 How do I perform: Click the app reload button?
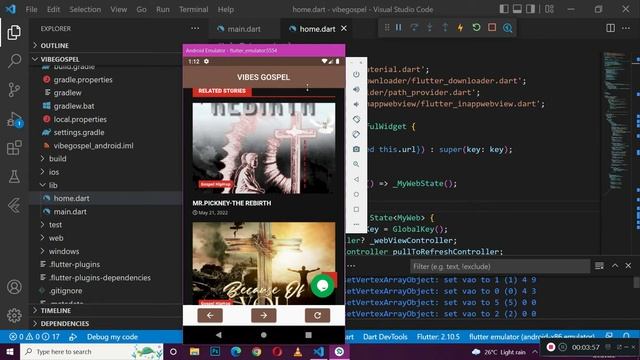pyautogui.click(x=317, y=316)
